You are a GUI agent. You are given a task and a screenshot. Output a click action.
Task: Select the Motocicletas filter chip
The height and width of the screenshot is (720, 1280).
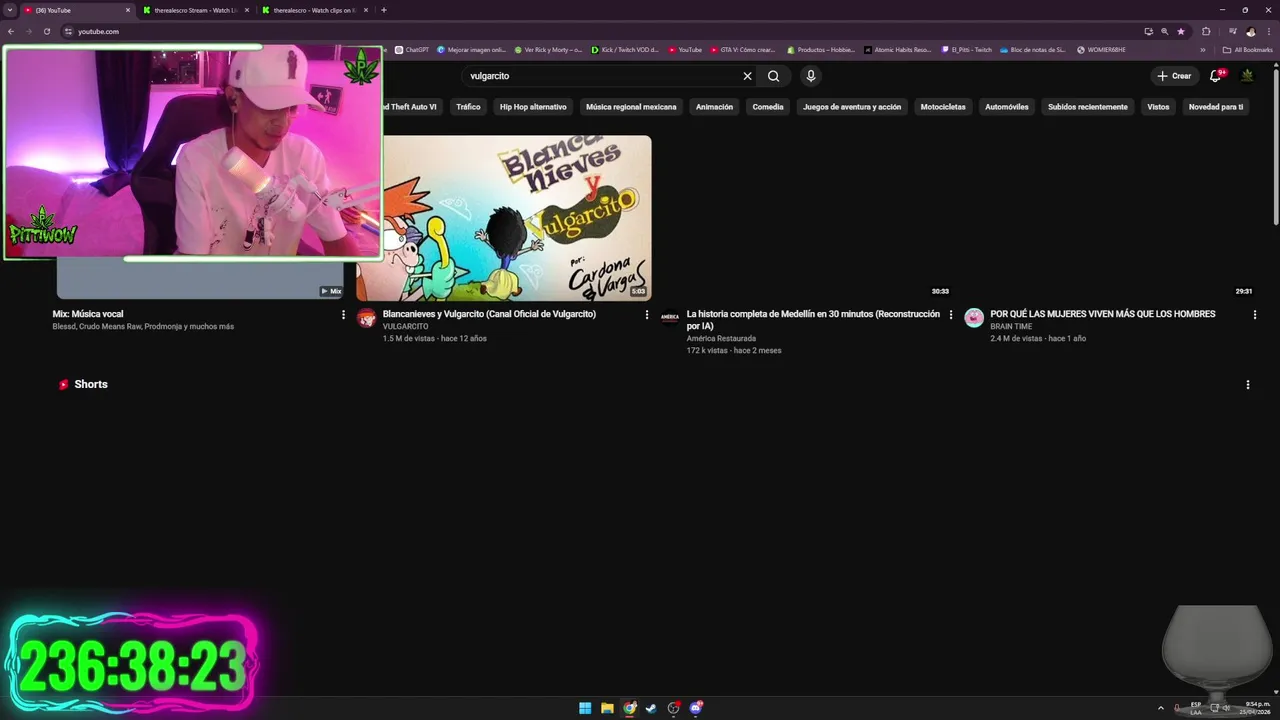[943, 107]
